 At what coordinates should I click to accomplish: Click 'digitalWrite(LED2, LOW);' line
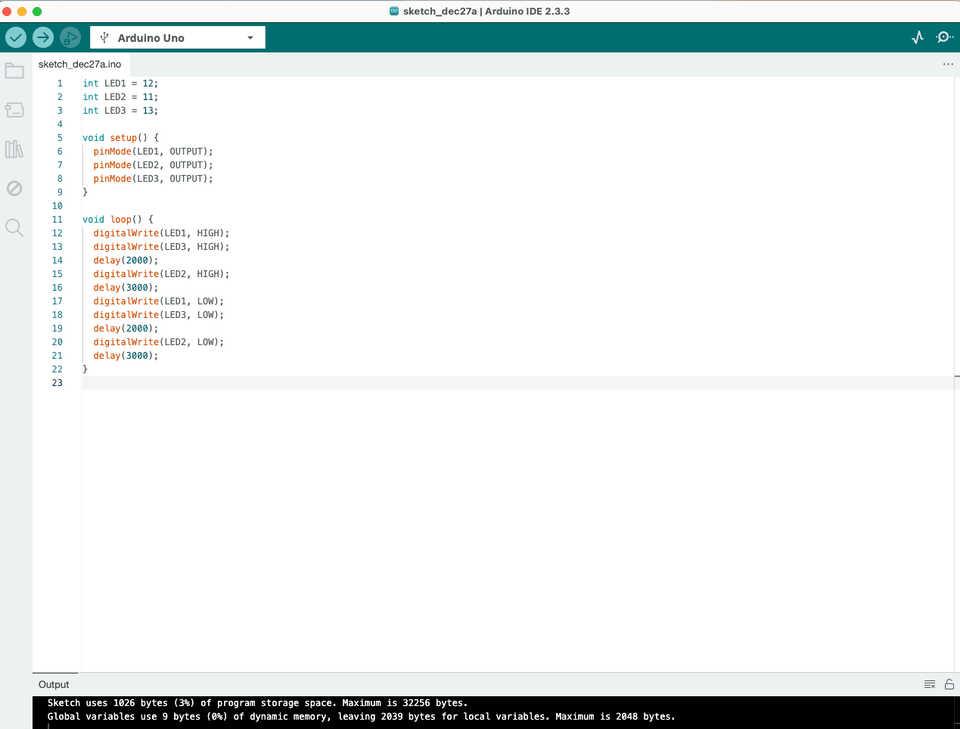(159, 342)
